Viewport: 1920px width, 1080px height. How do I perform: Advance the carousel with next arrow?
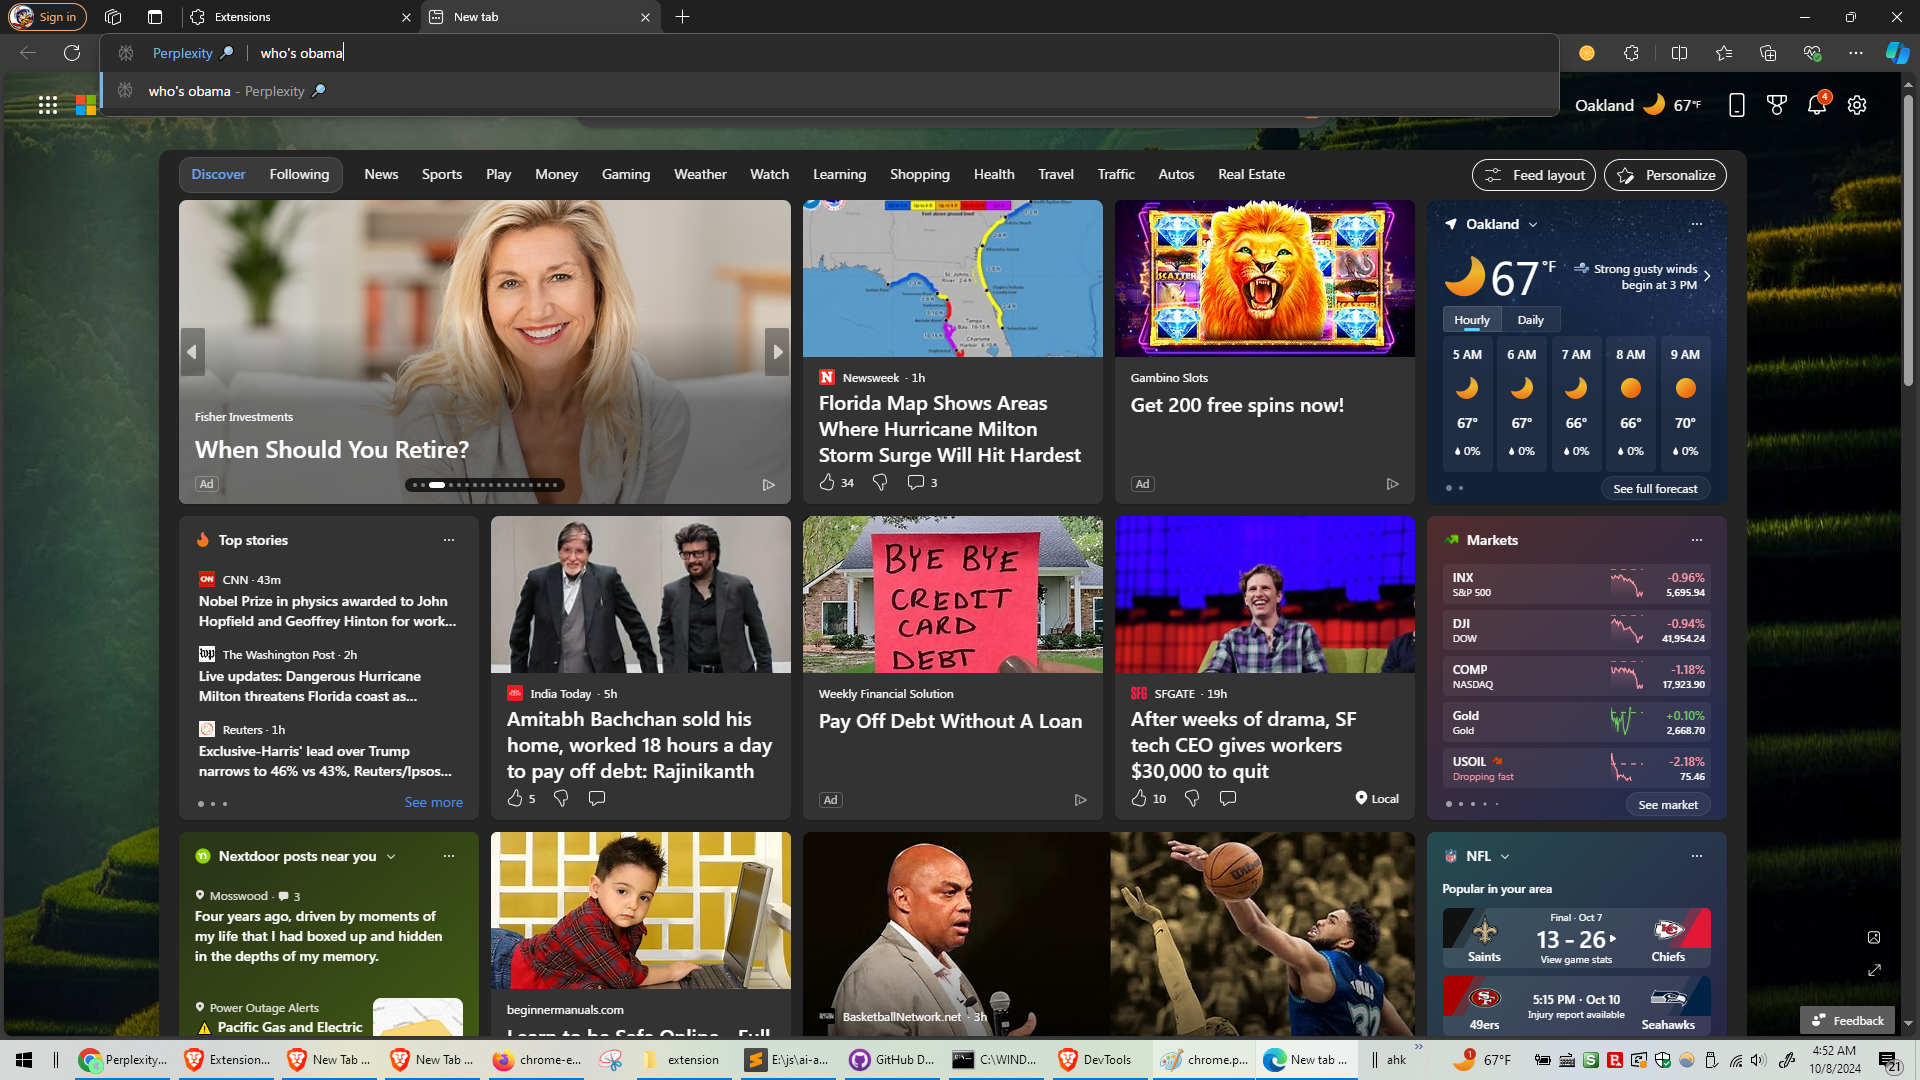(x=777, y=352)
